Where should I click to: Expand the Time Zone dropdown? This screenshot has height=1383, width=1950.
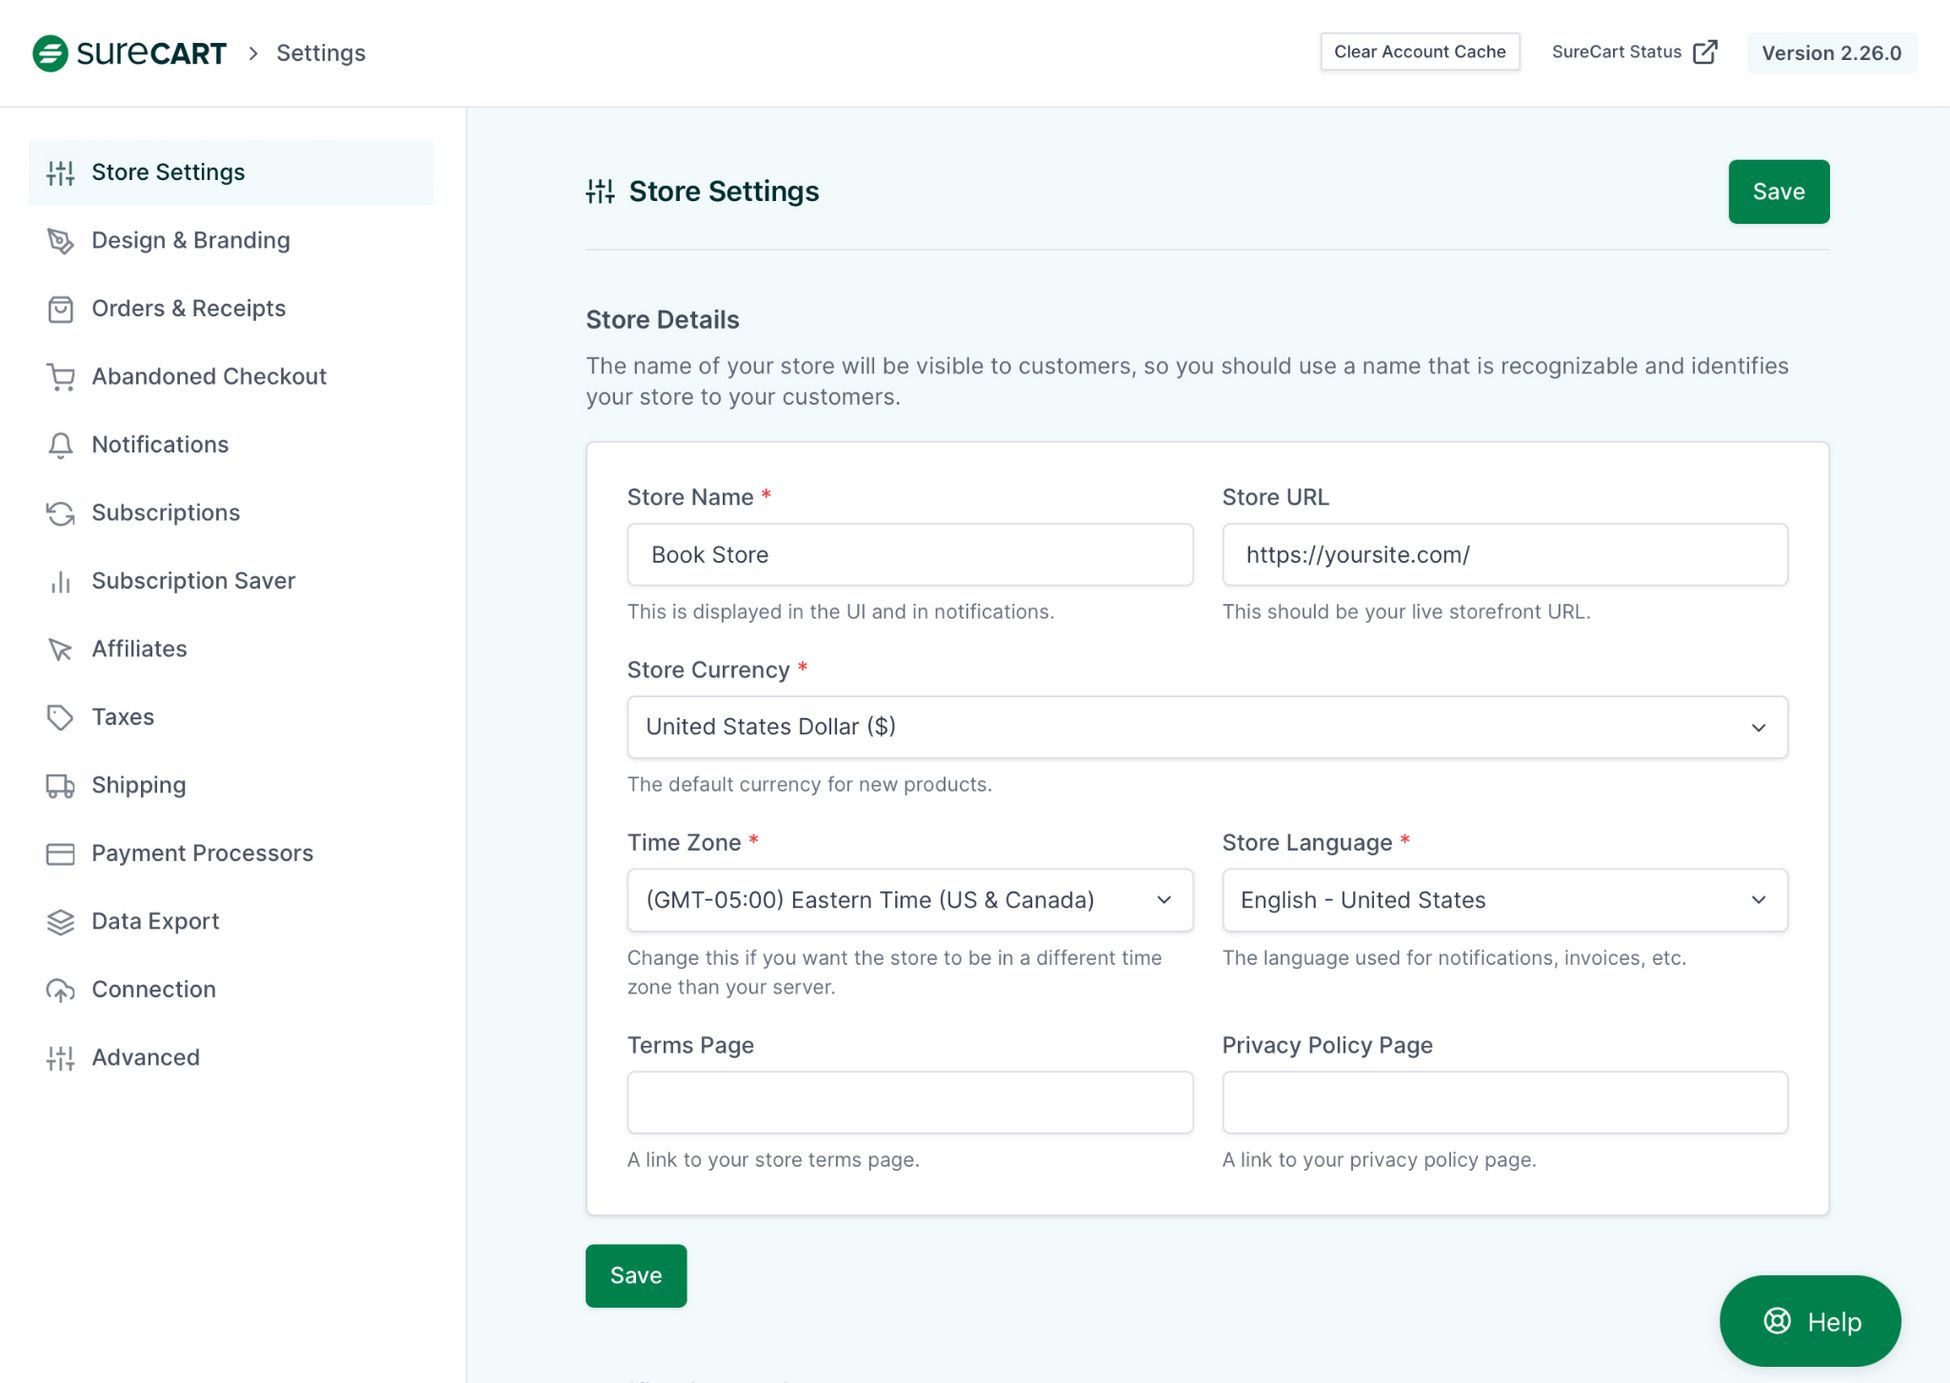pyautogui.click(x=910, y=900)
